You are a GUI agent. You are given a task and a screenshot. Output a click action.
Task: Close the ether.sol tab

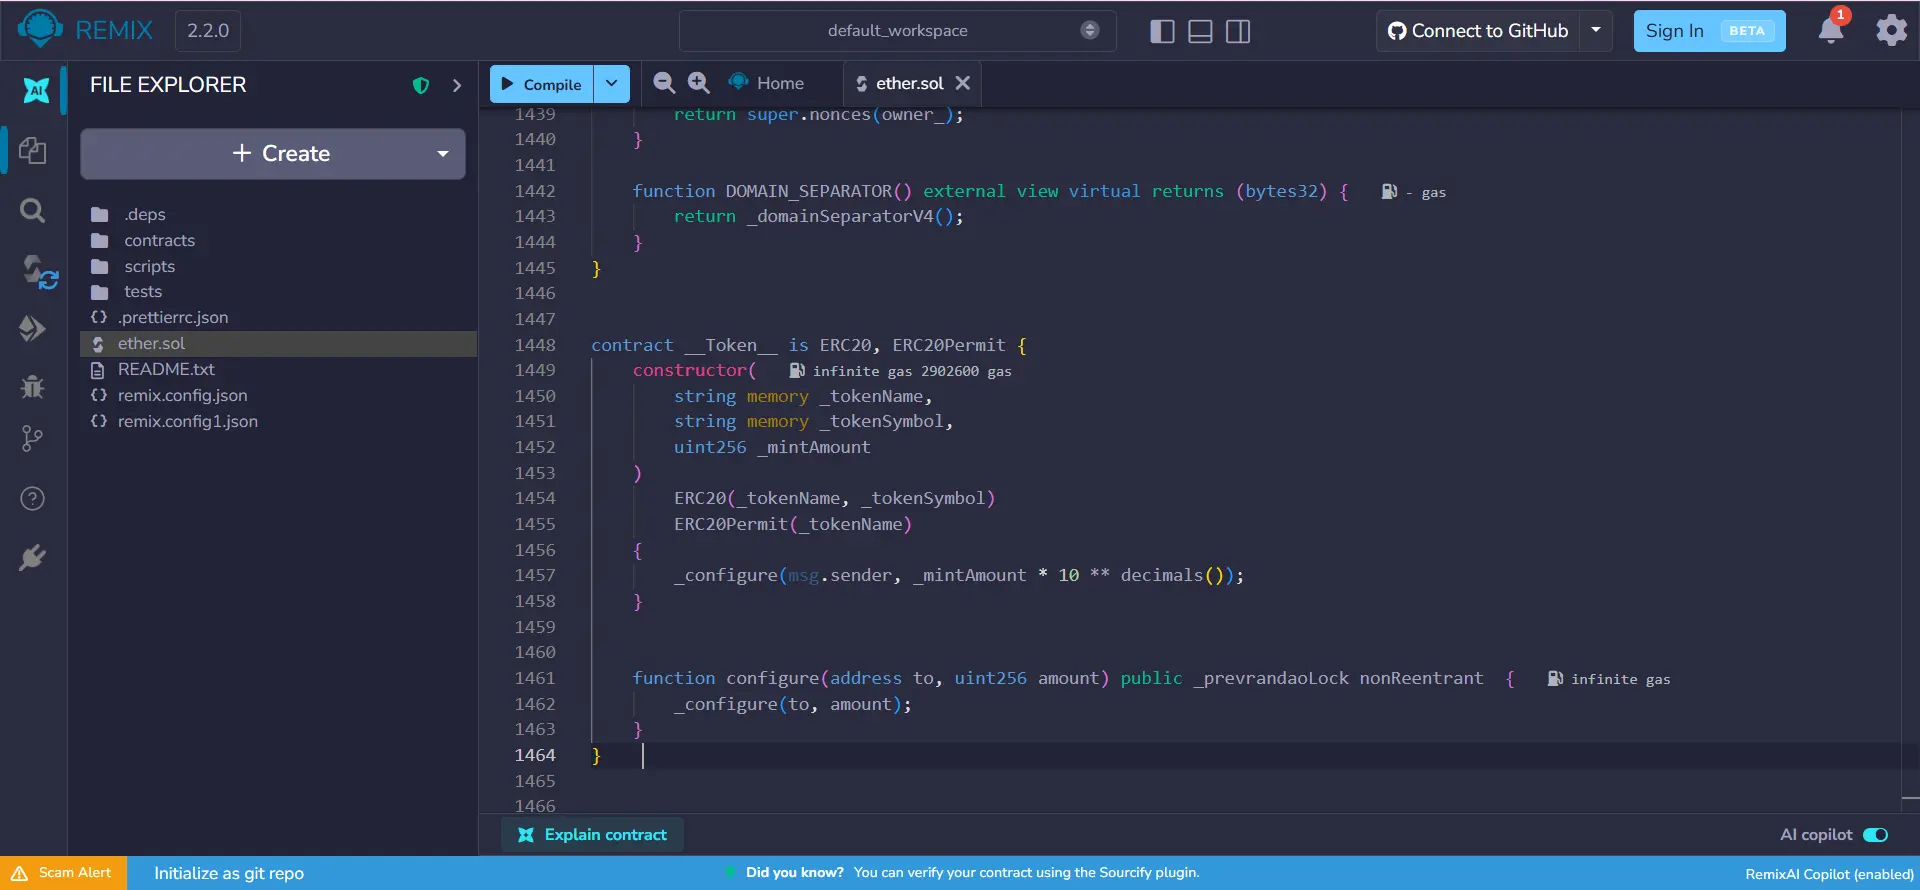[962, 83]
